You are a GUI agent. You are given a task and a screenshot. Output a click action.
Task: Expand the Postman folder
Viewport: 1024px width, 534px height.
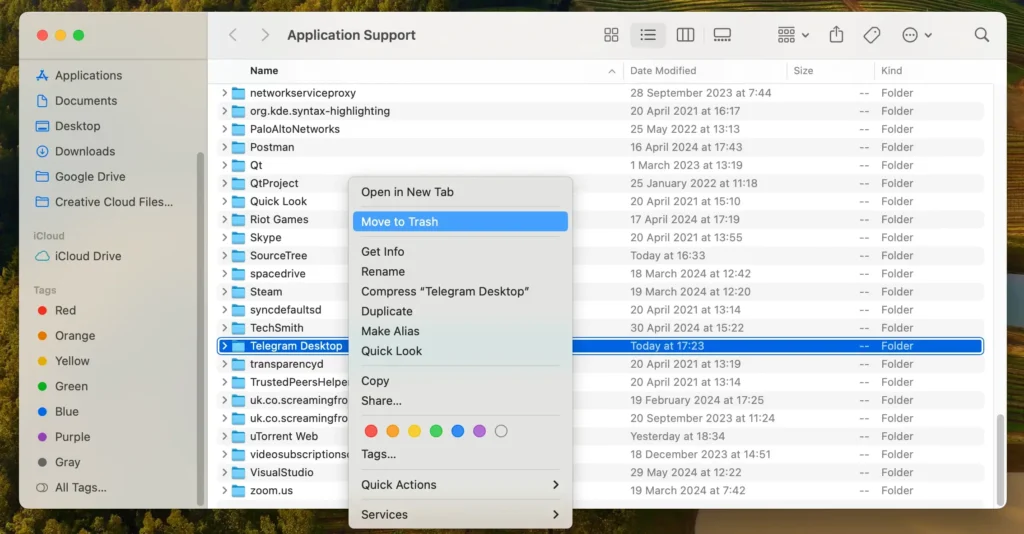(224, 148)
